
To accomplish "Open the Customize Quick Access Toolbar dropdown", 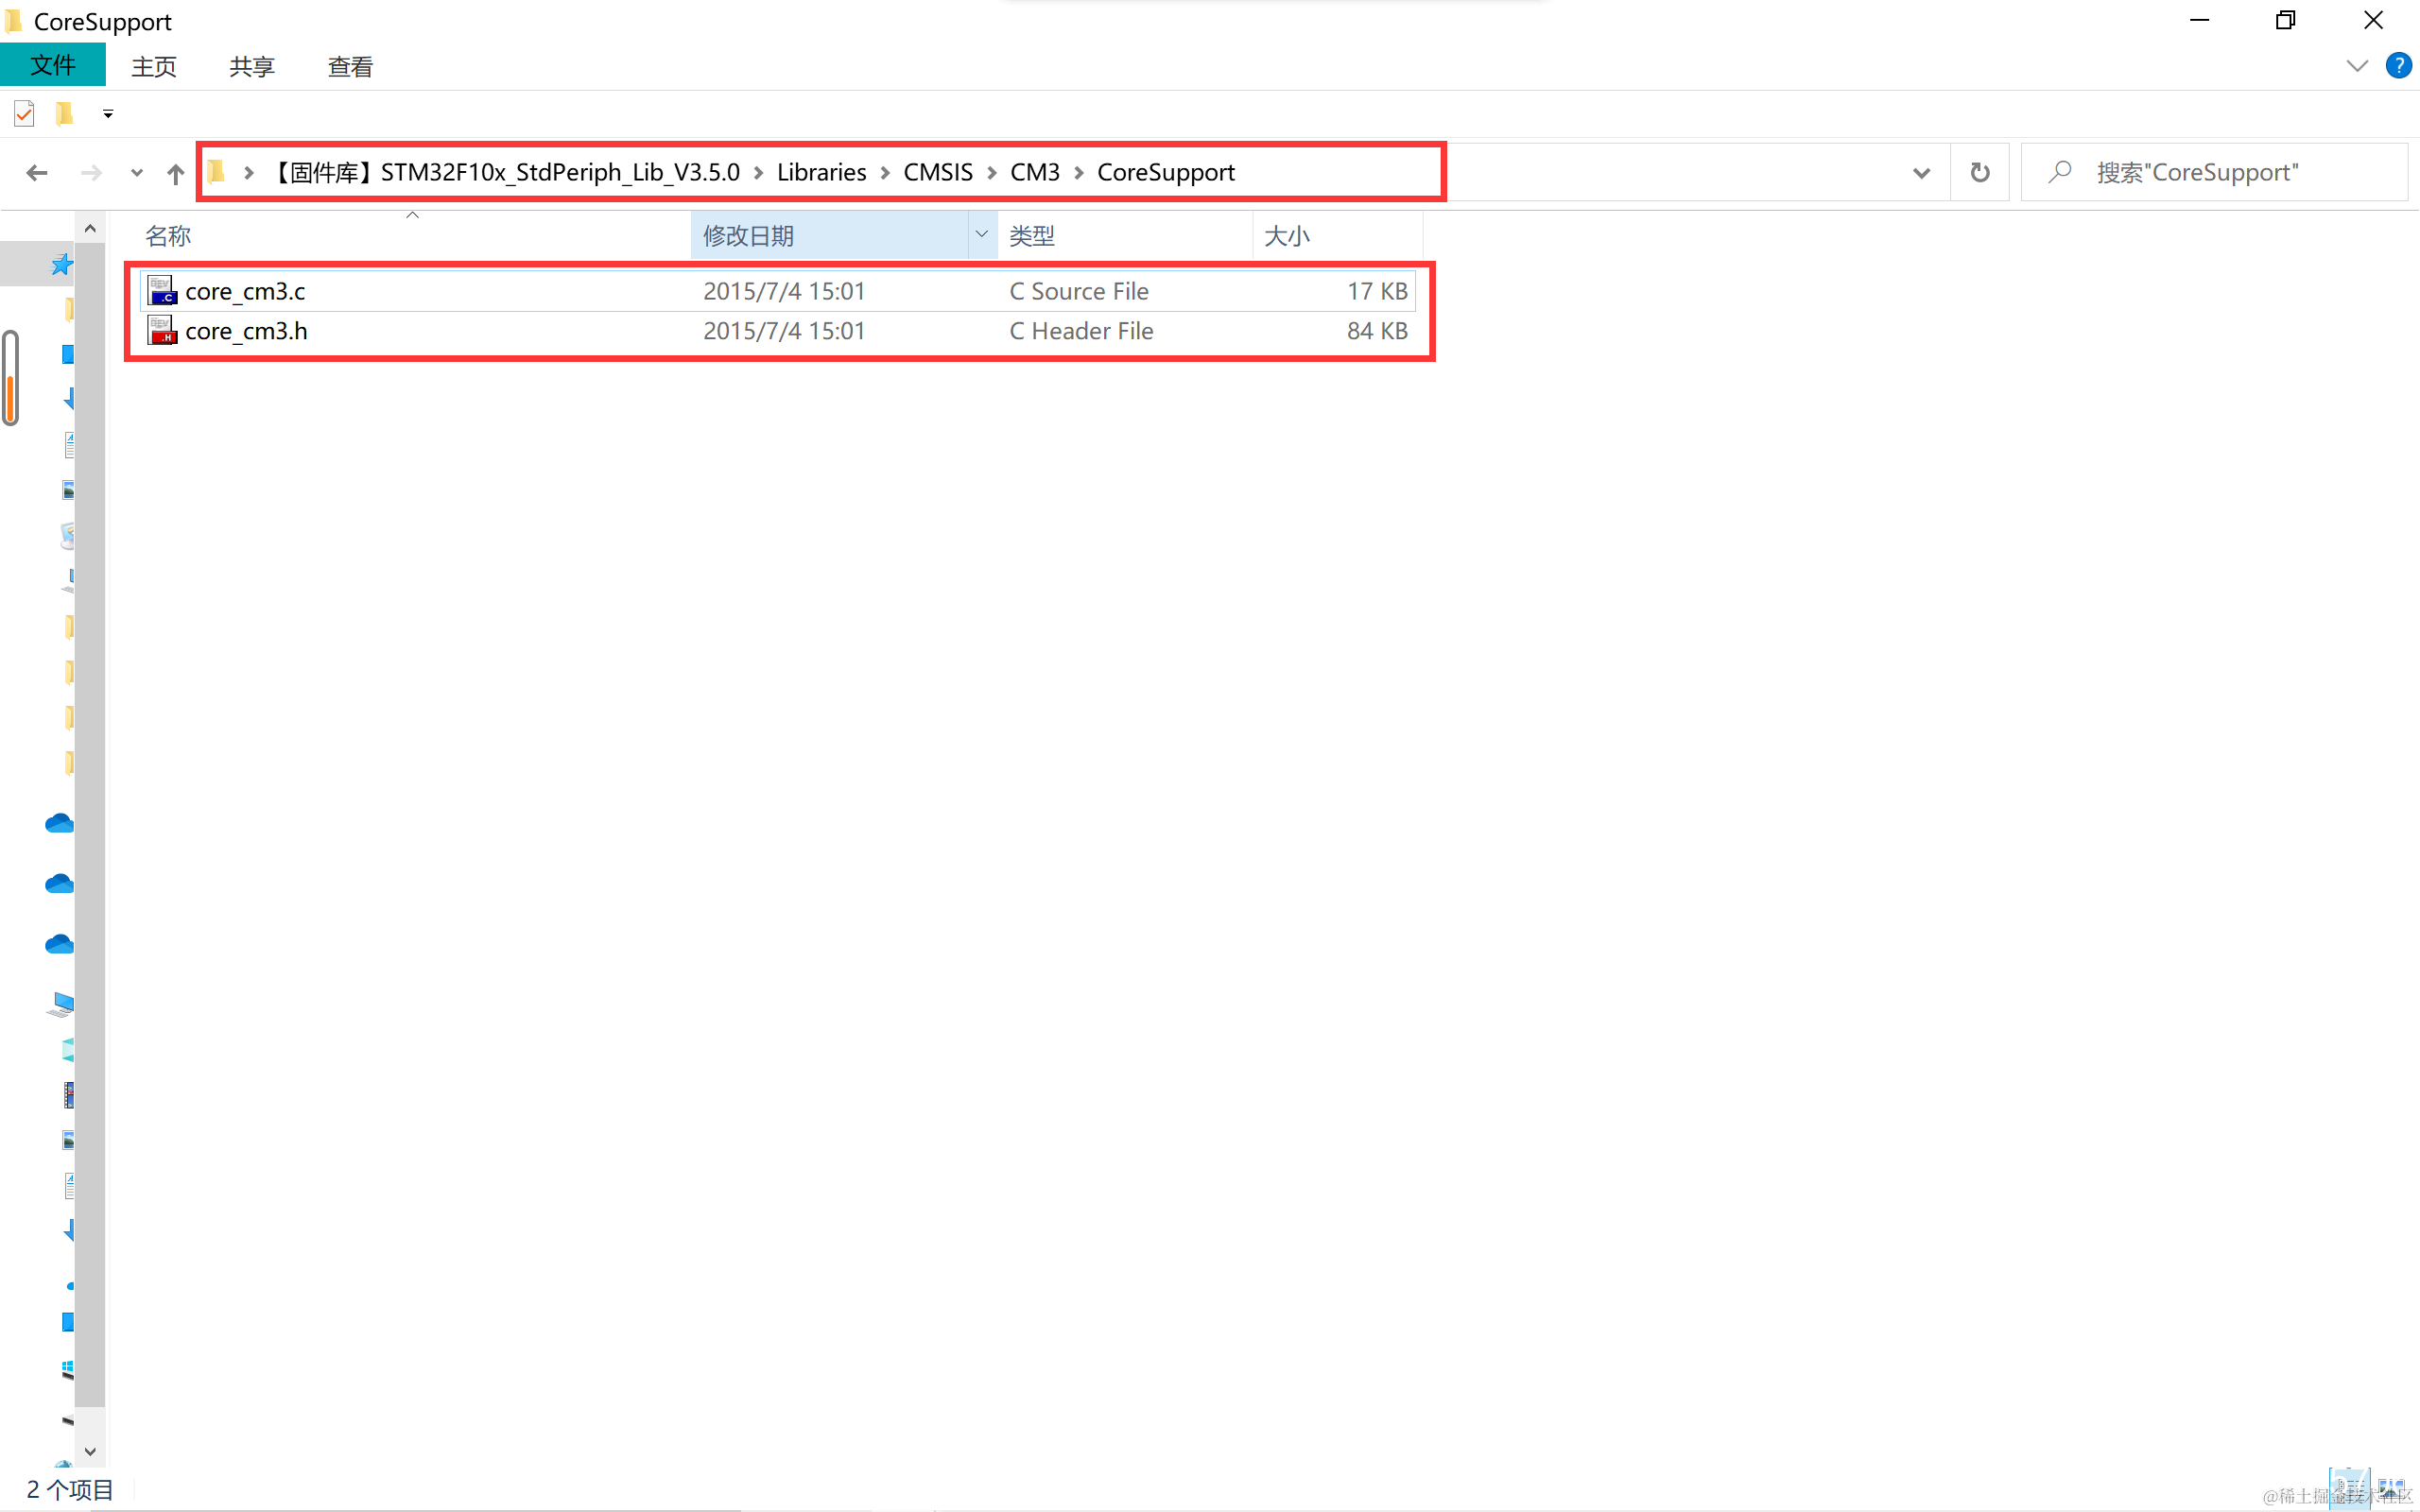I will 108,114.
